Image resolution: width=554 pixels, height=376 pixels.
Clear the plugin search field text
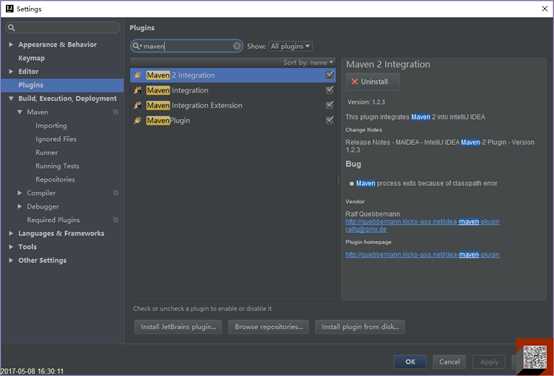click(237, 46)
